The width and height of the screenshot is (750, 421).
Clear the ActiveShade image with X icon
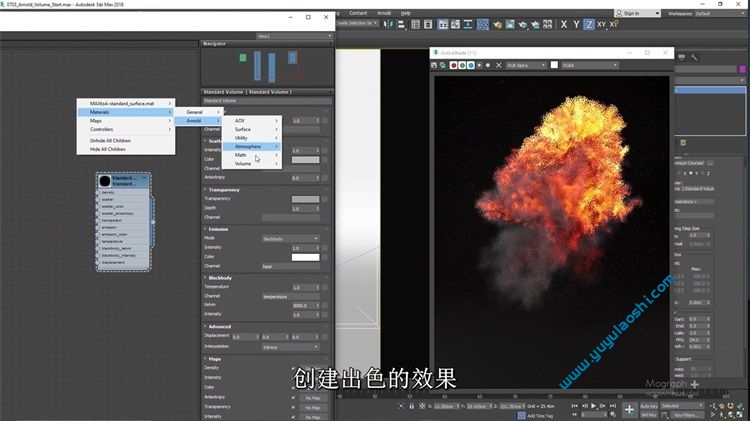498,65
